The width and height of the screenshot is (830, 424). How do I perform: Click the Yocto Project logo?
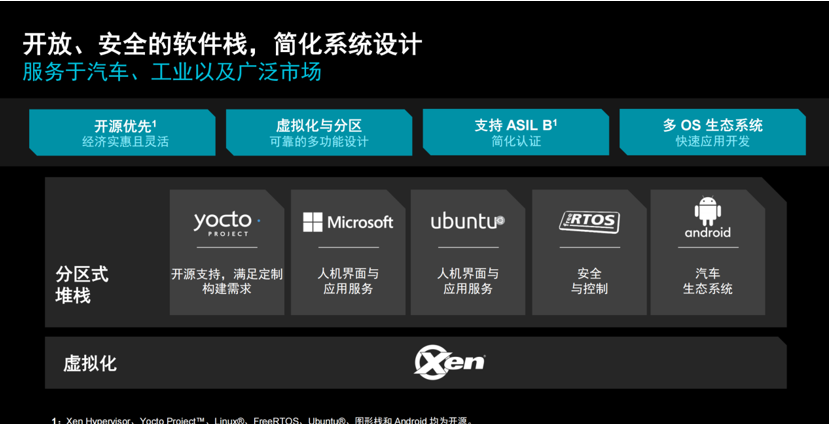(226, 222)
